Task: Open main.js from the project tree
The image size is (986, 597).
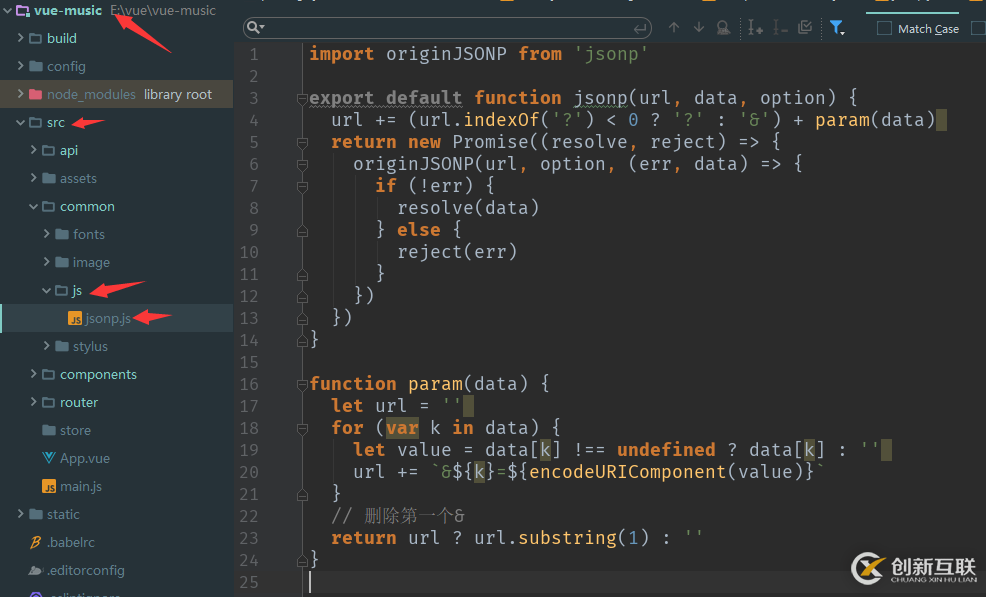Action: (x=81, y=486)
